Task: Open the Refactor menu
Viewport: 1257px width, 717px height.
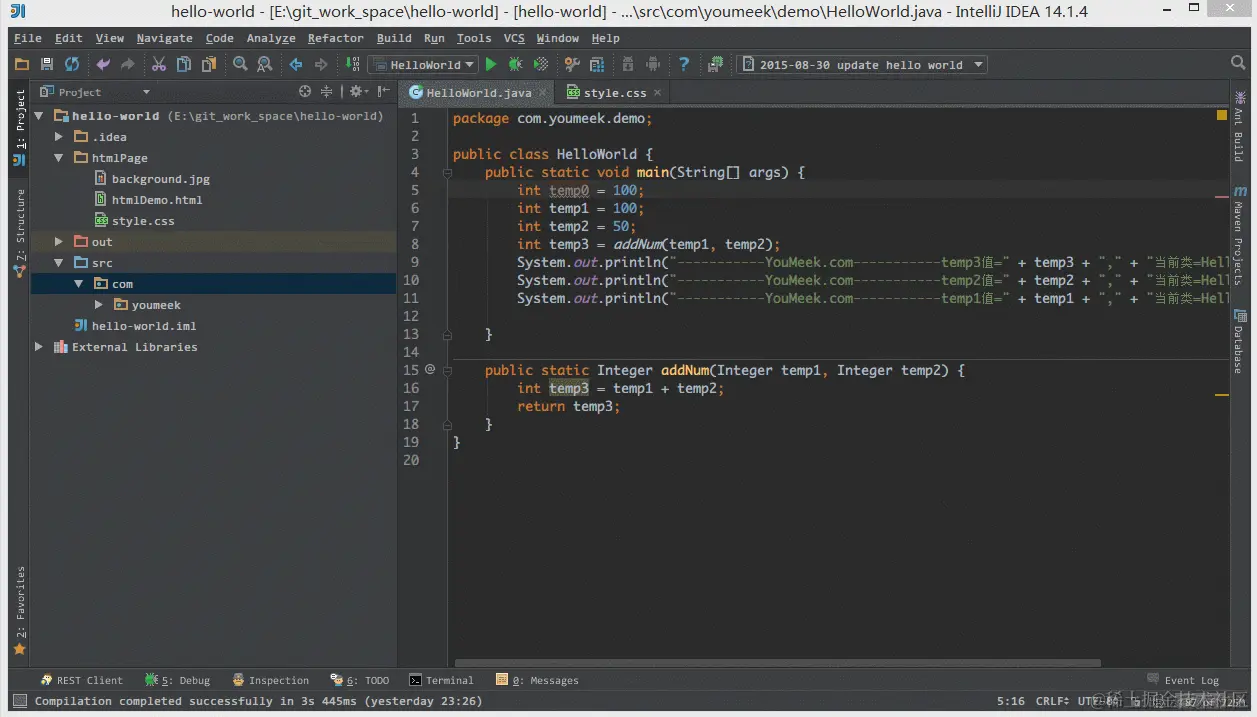Action: tap(335, 38)
